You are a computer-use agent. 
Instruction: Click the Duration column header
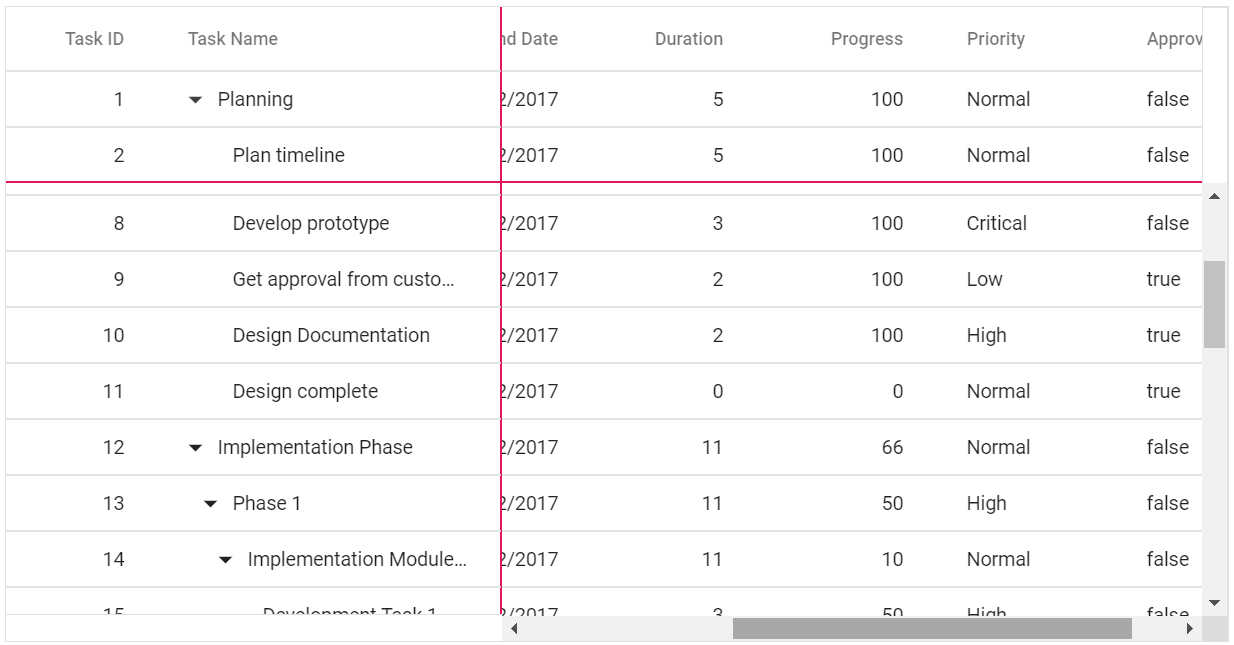pyautogui.click(x=688, y=39)
